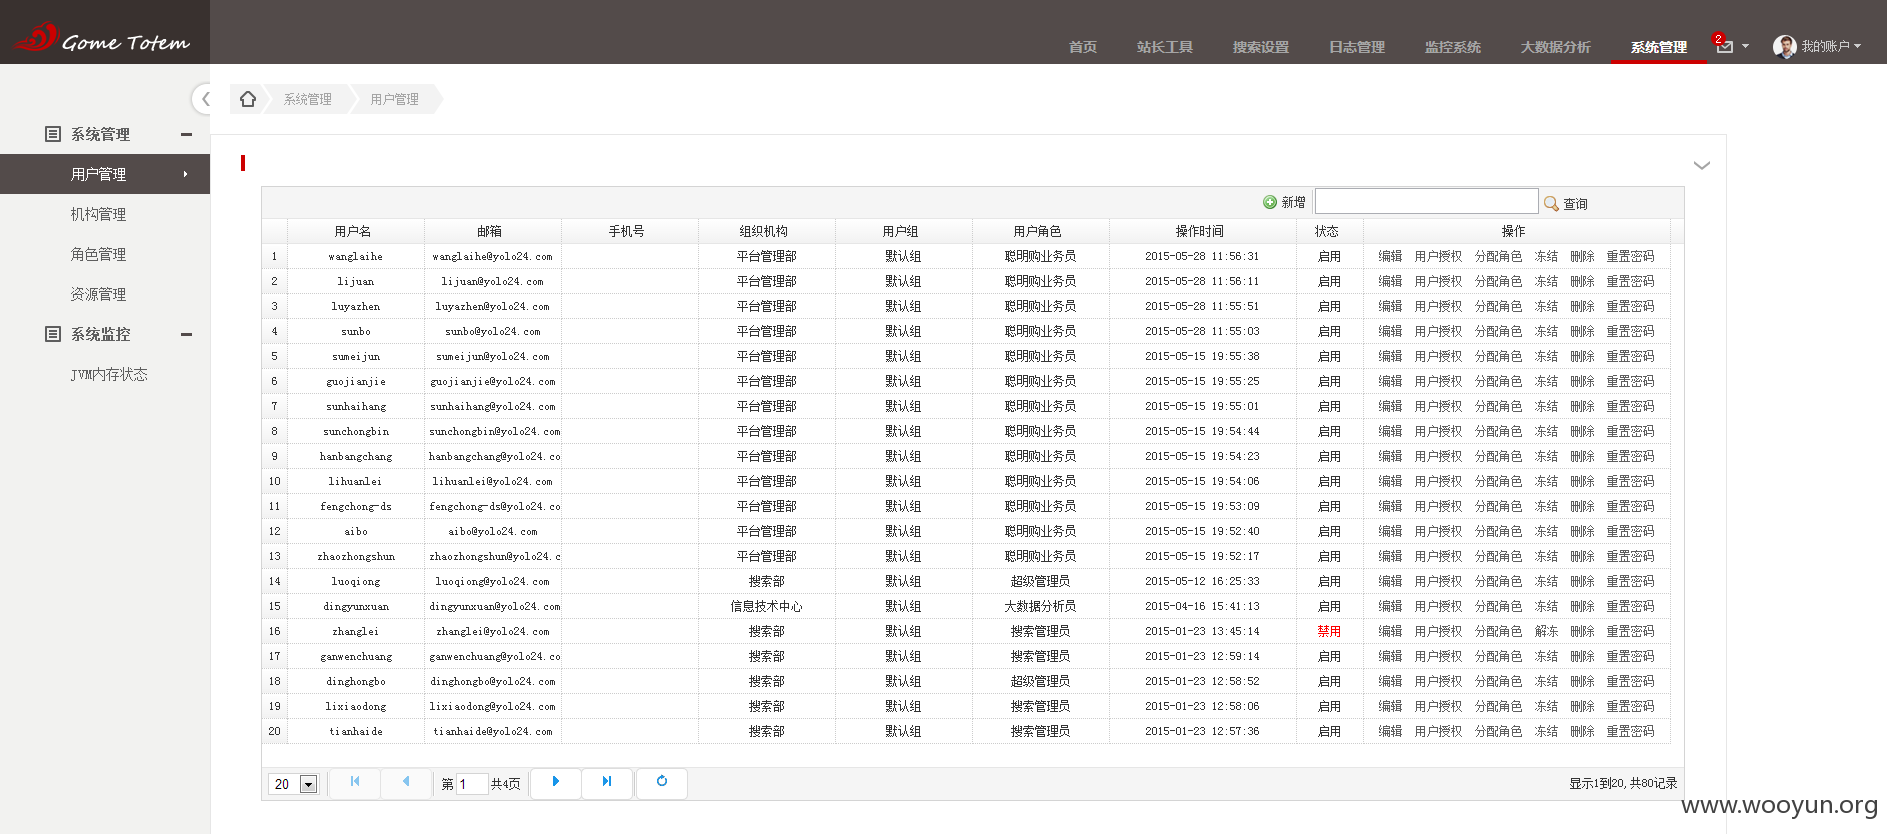Click the green add (新增) icon
This screenshot has width=1887, height=834.
[1270, 202]
